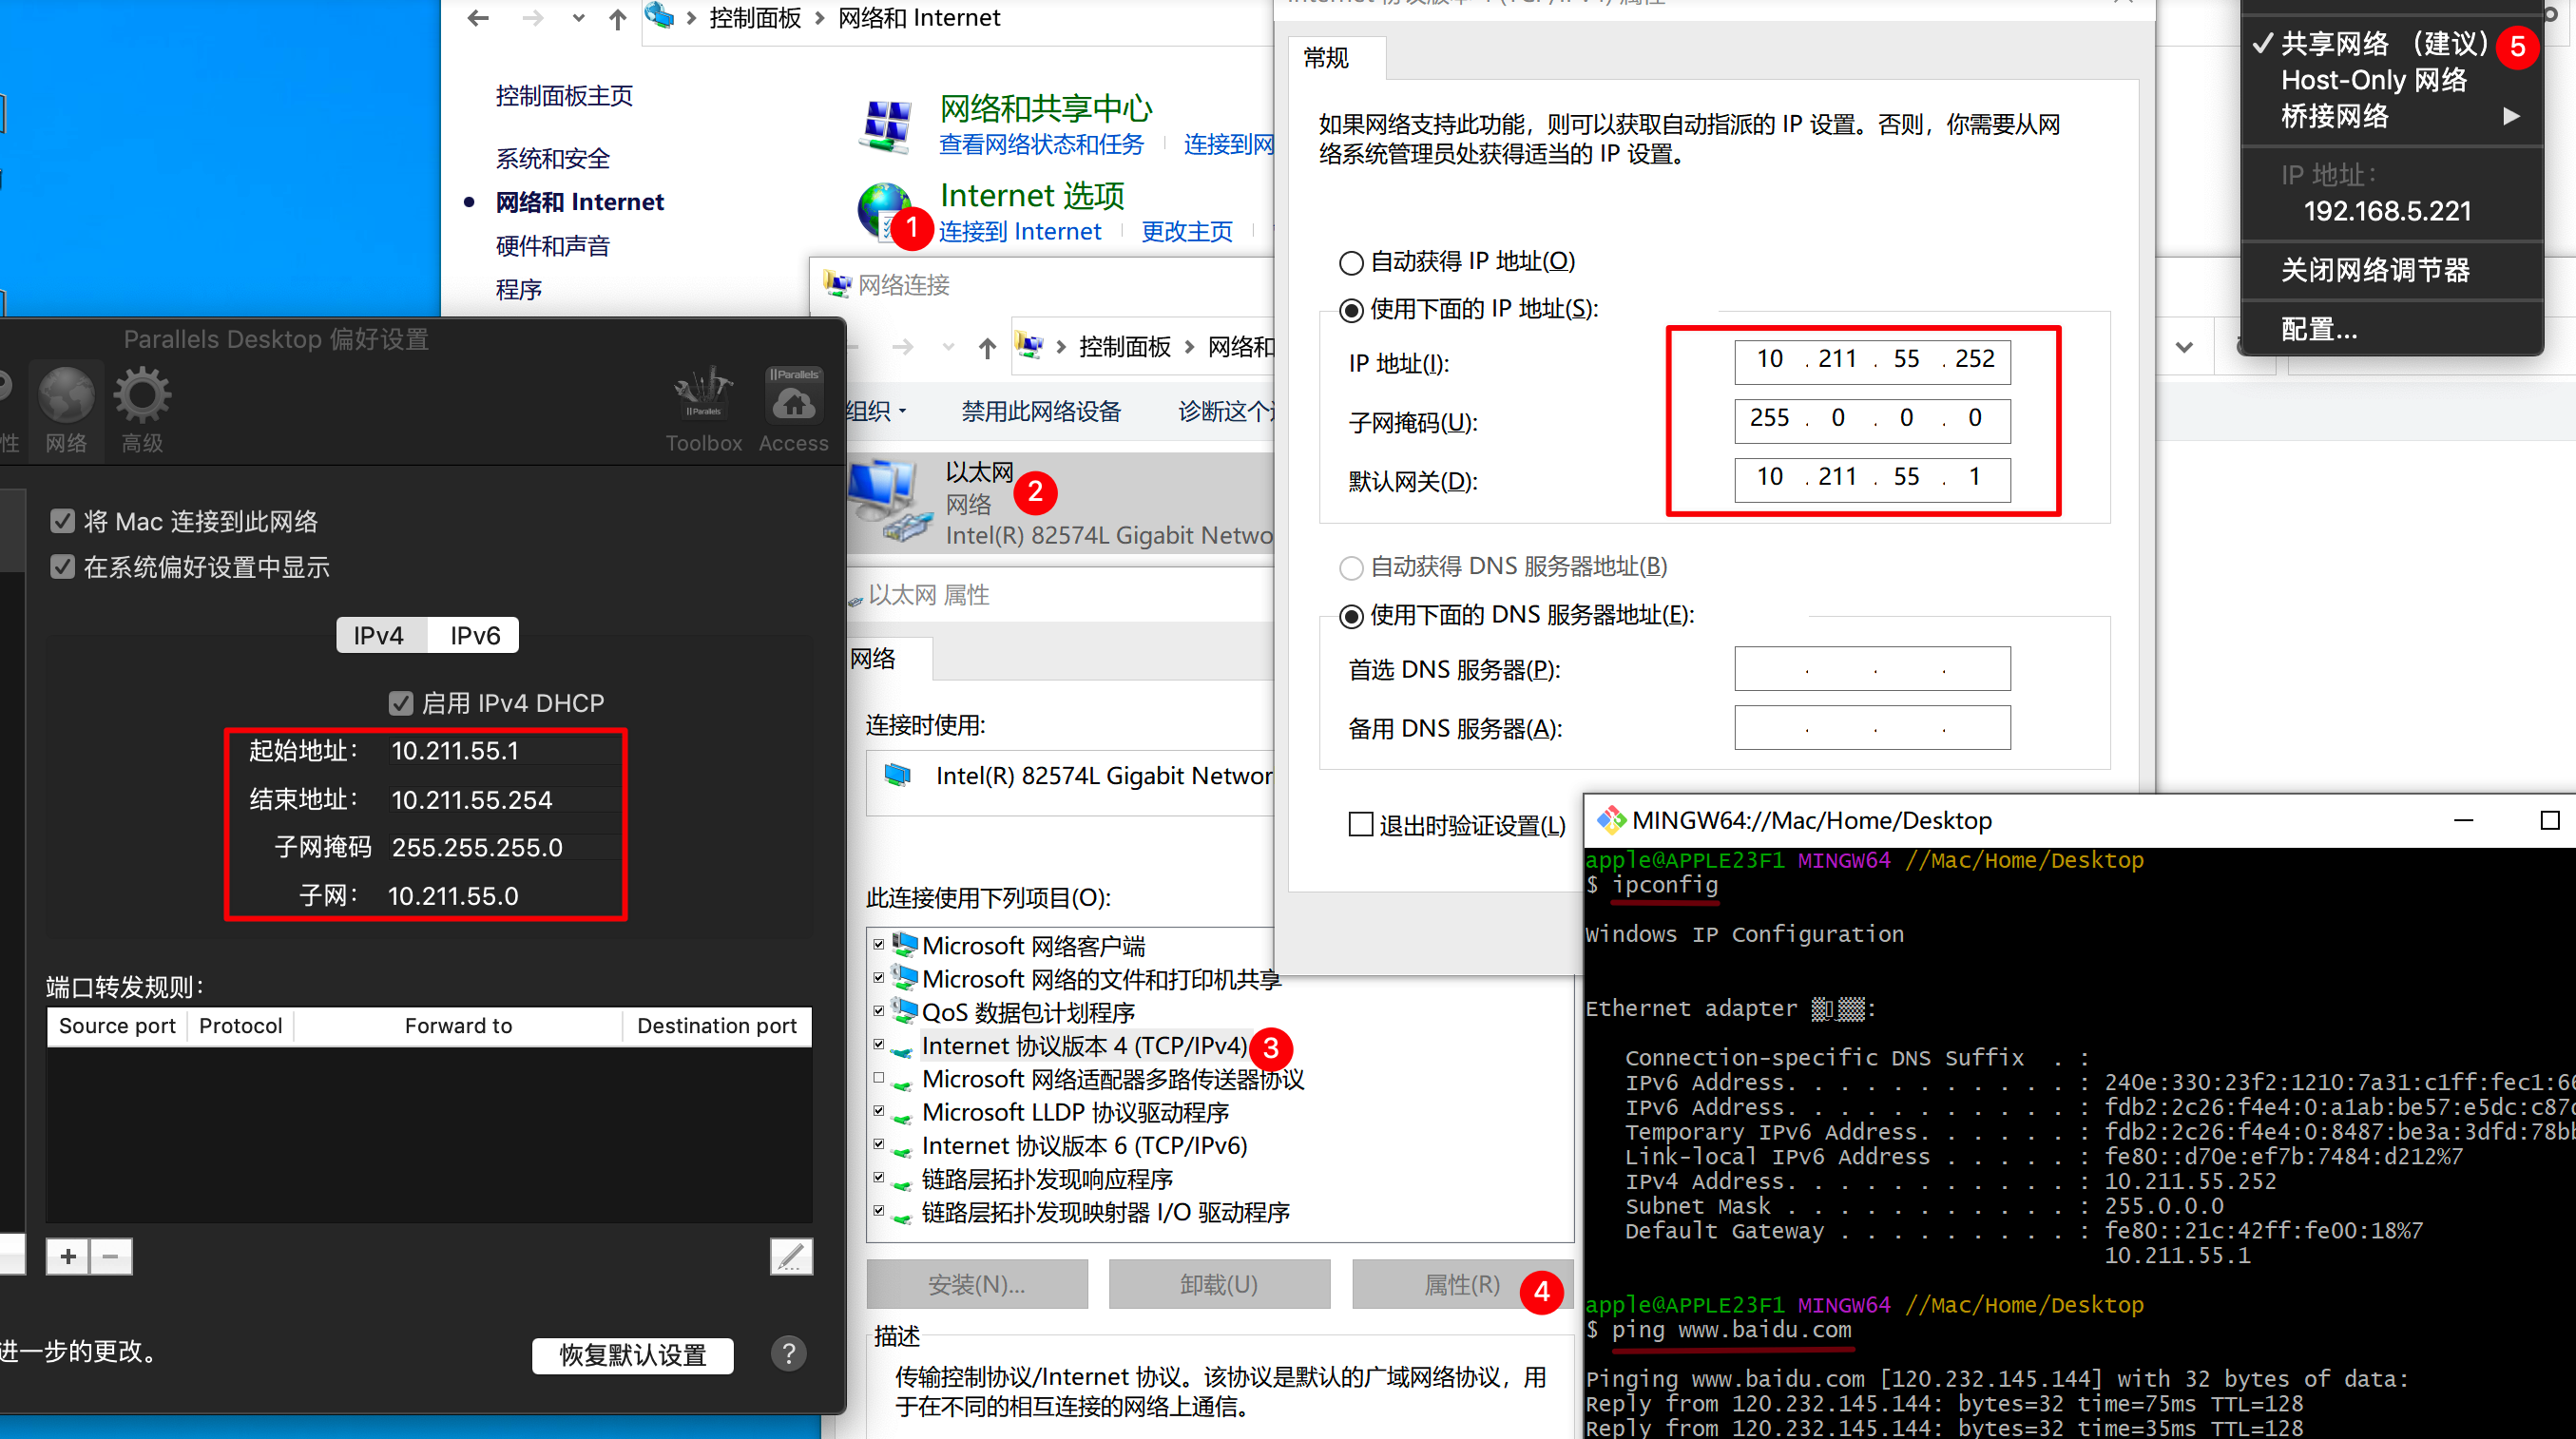
Task: Click Control Panel Home link
Action: pyautogui.click(x=564, y=96)
